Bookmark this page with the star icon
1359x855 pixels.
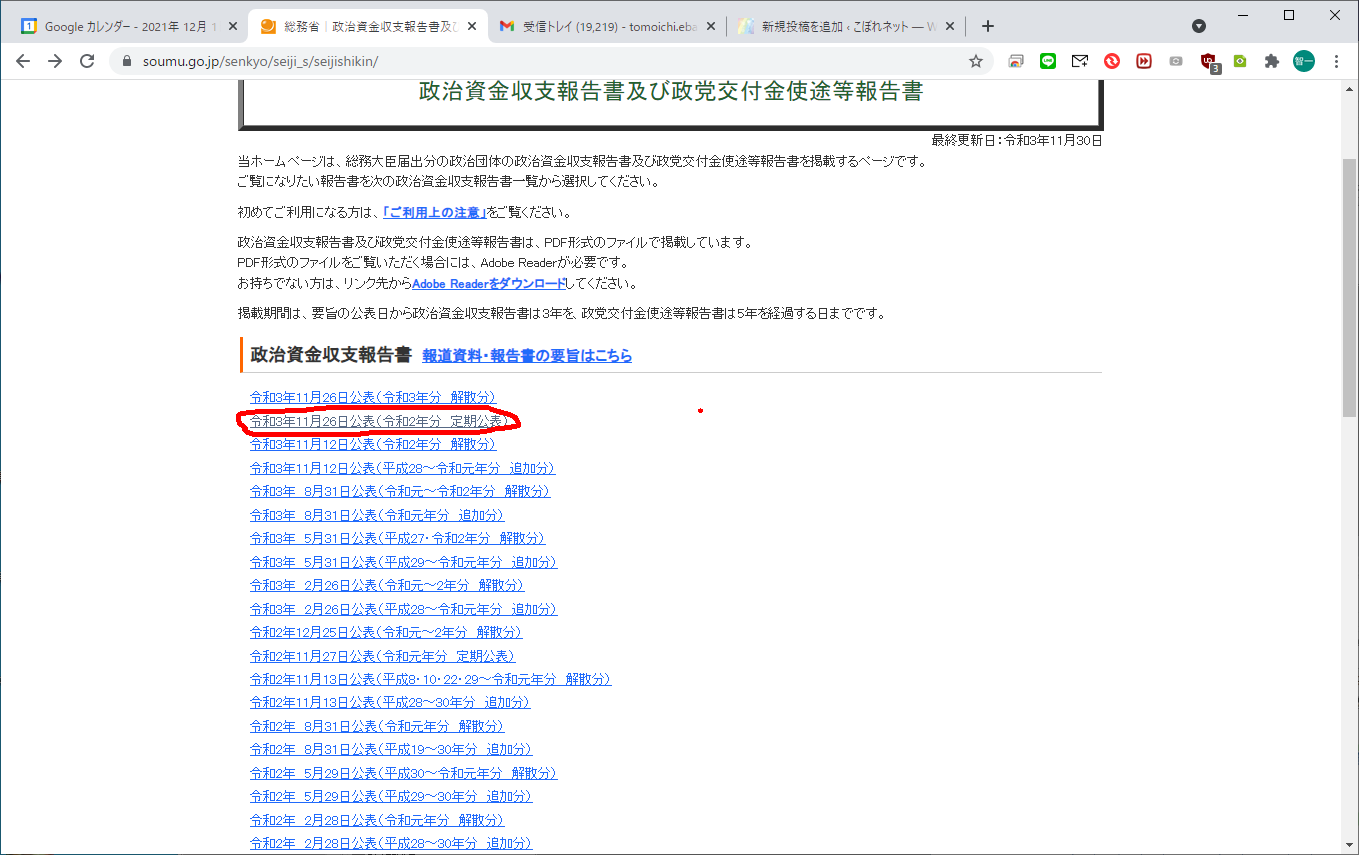pyautogui.click(x=976, y=61)
